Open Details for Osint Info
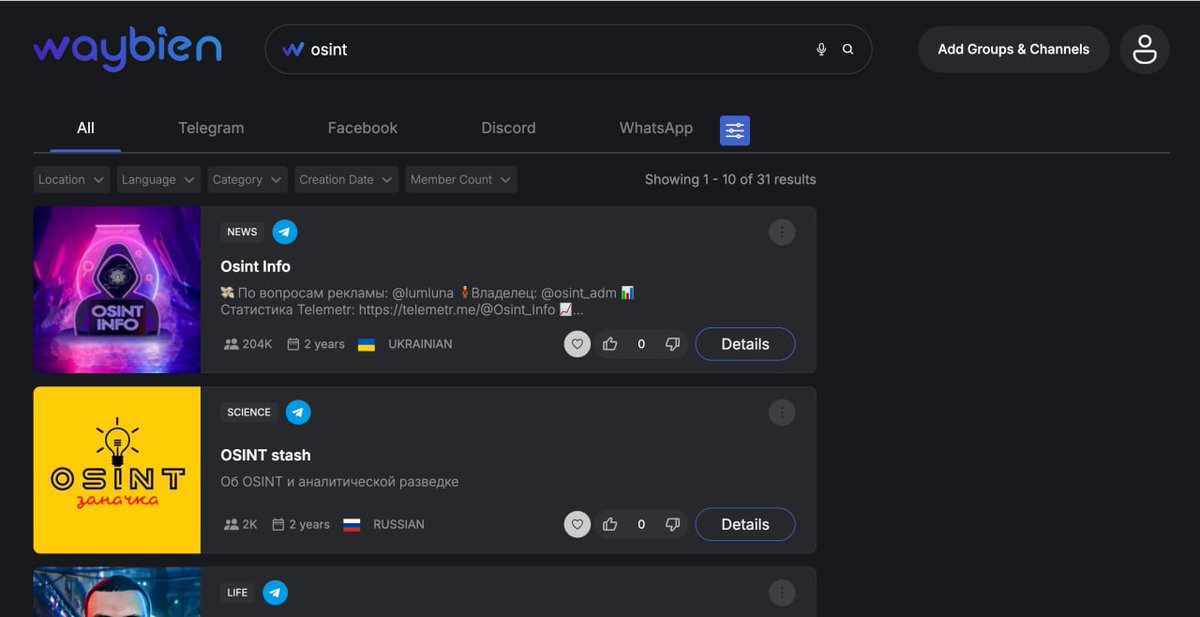Screen dimensions: 1200x617 [x=745, y=344]
